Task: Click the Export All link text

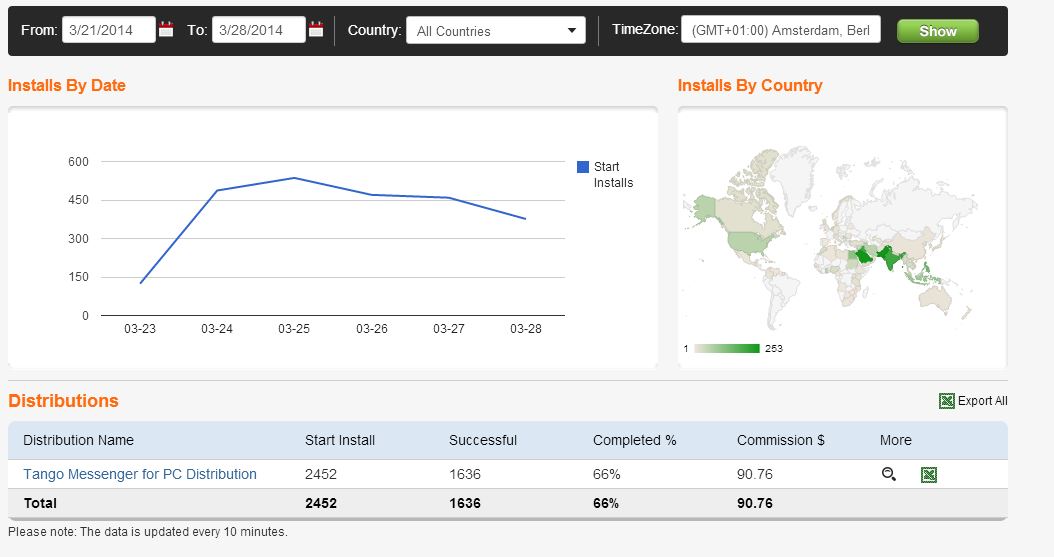Action: [982, 400]
